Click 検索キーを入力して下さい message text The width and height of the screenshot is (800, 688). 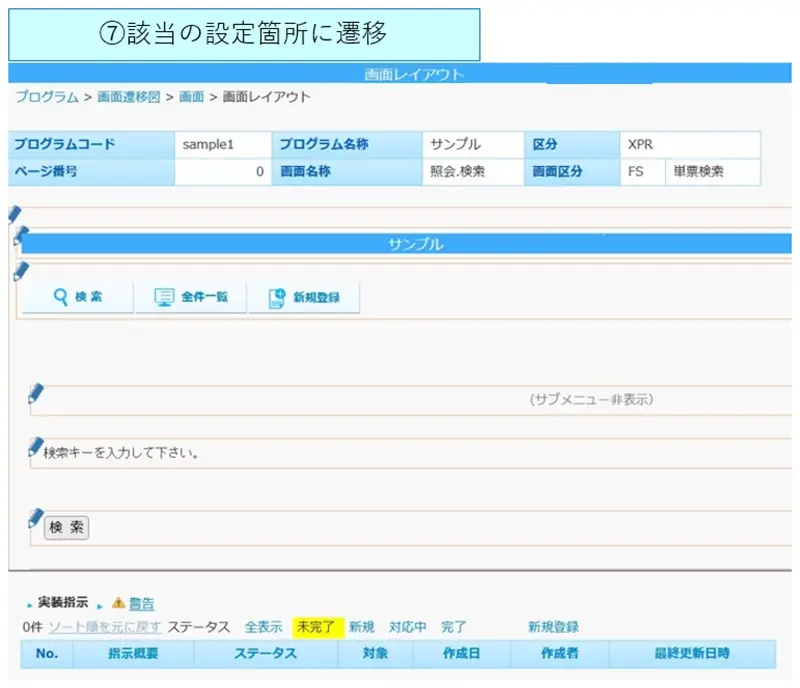pyautogui.click(x=121, y=453)
